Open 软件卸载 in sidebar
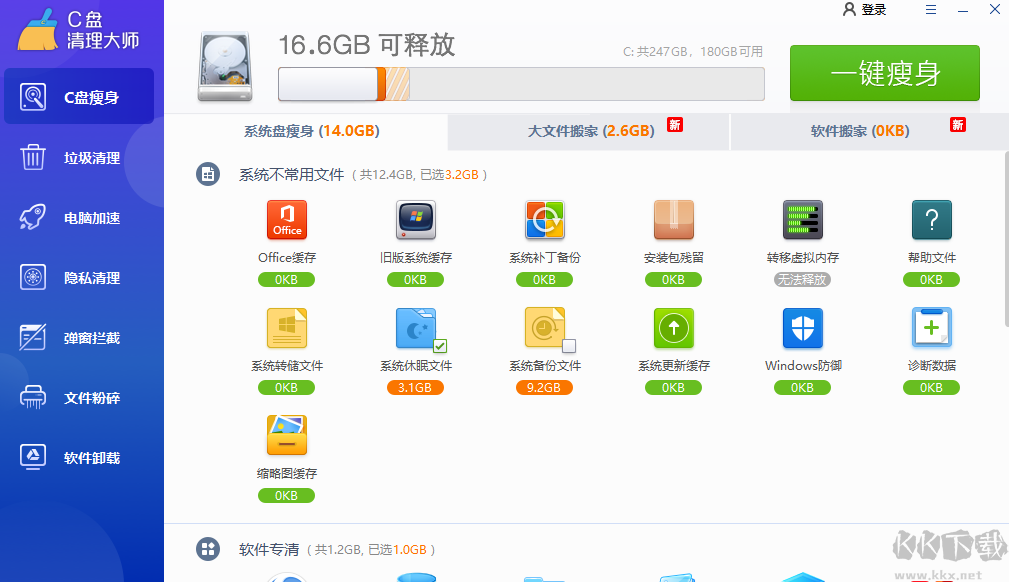 pos(79,457)
